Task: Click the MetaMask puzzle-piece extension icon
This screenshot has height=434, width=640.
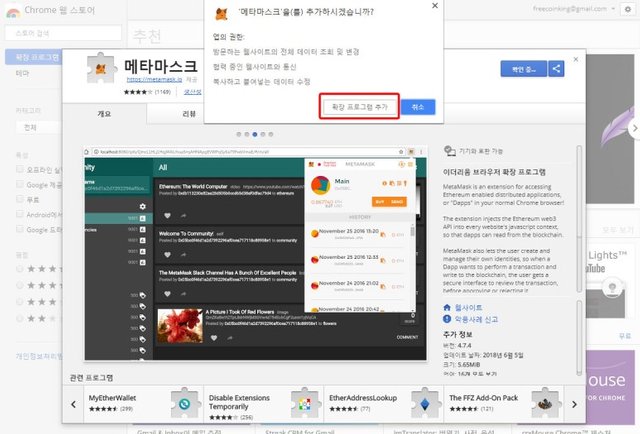Action: (x=102, y=68)
